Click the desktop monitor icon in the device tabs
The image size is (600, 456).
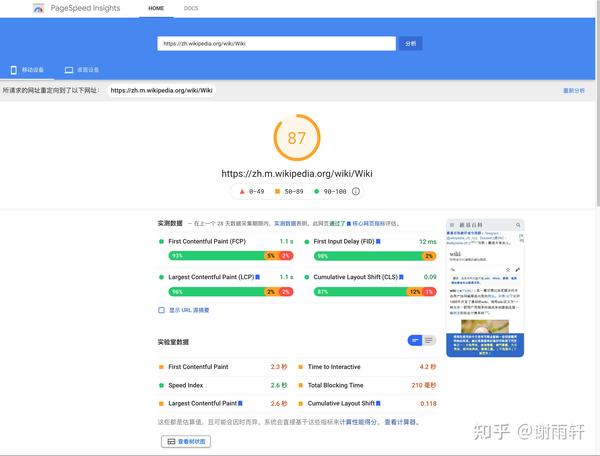(x=69, y=70)
